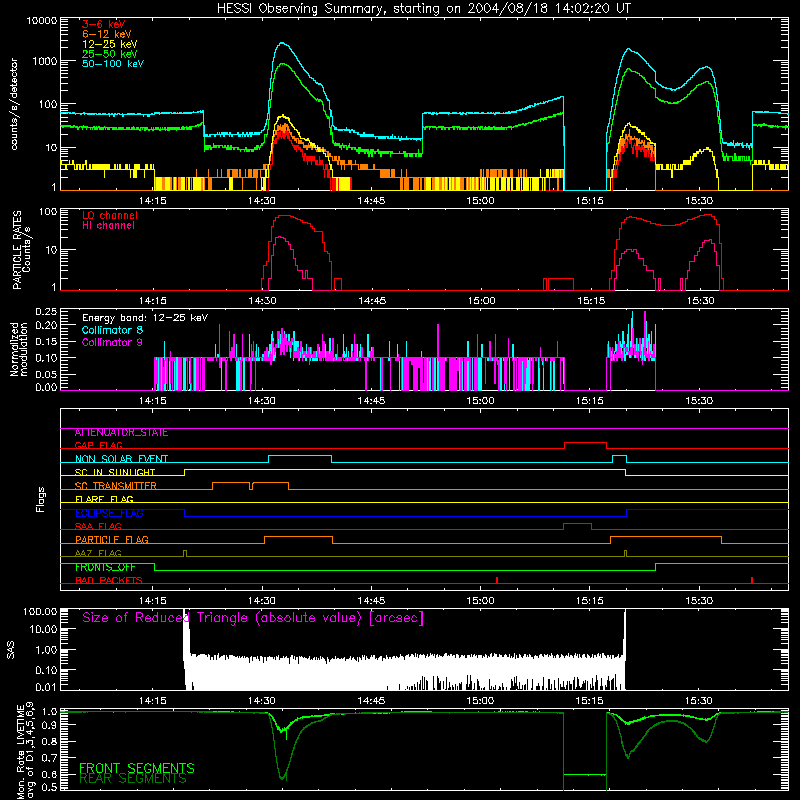Click the BAD_PACKETS flag label
Viewport: 800px width, 800px height.
coord(109,581)
